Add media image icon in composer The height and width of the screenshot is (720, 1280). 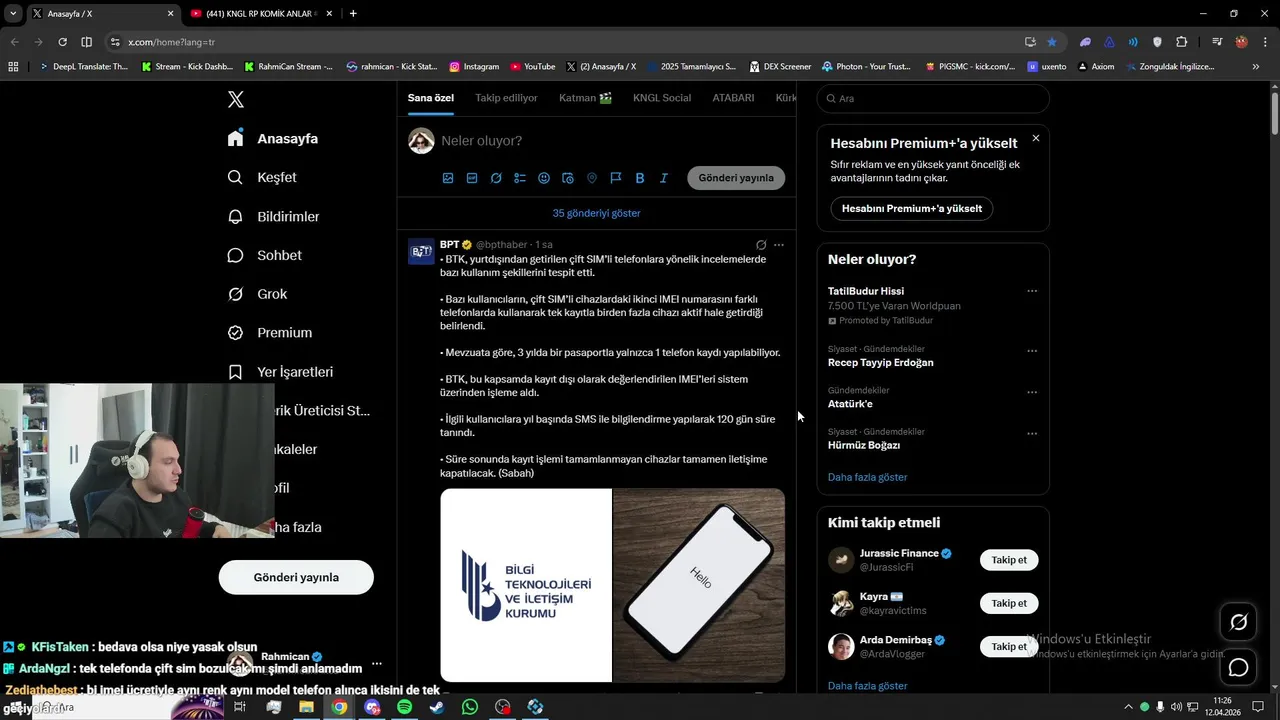click(x=448, y=178)
